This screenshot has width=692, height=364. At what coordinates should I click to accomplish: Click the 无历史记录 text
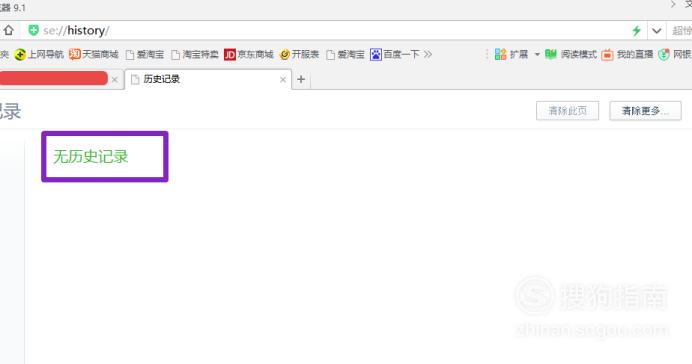tap(90, 157)
